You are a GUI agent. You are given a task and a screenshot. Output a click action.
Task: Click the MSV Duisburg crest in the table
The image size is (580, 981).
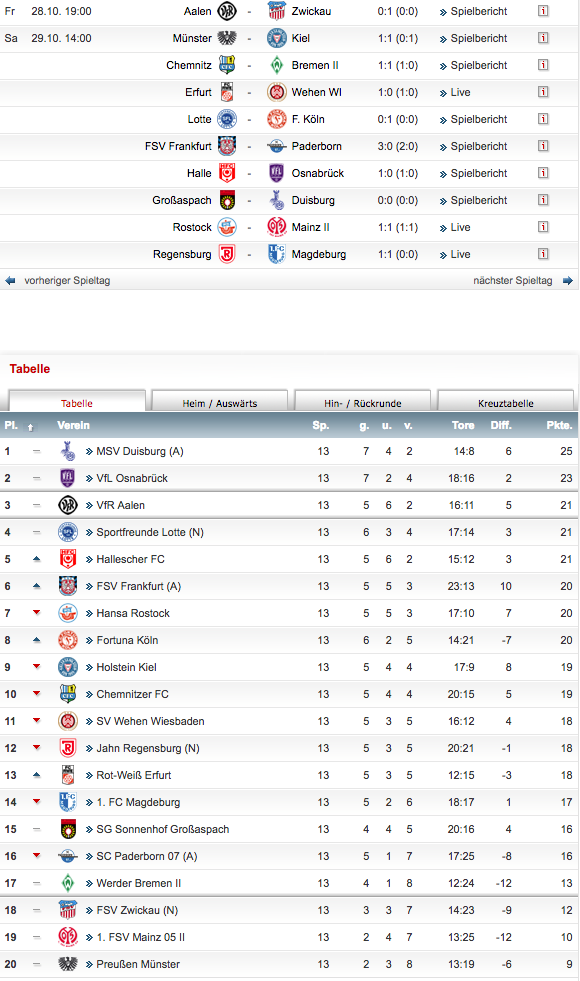pyautogui.click(x=68, y=451)
